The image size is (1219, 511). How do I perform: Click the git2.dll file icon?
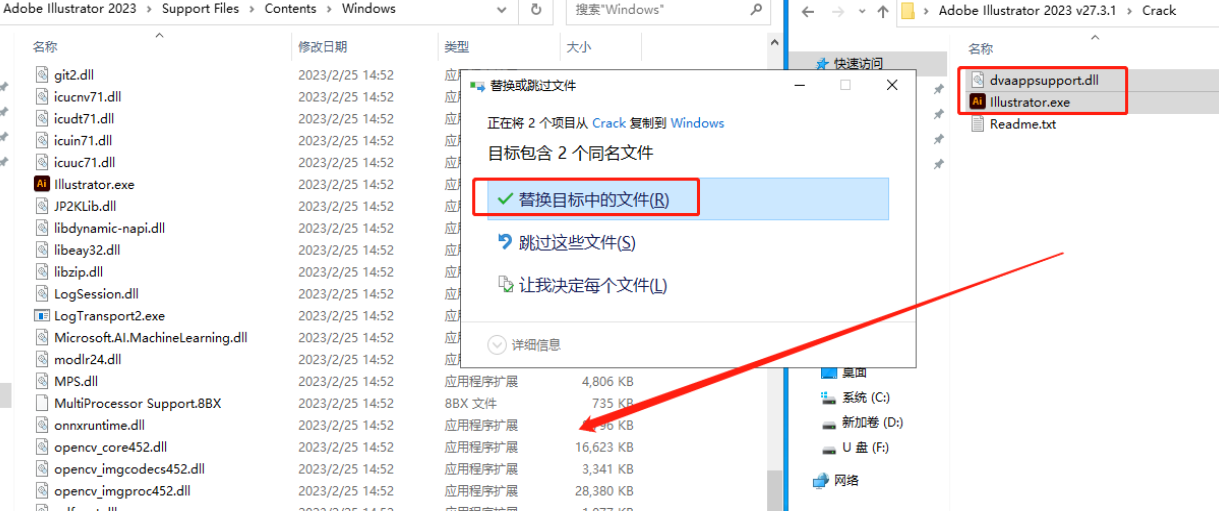(x=41, y=75)
